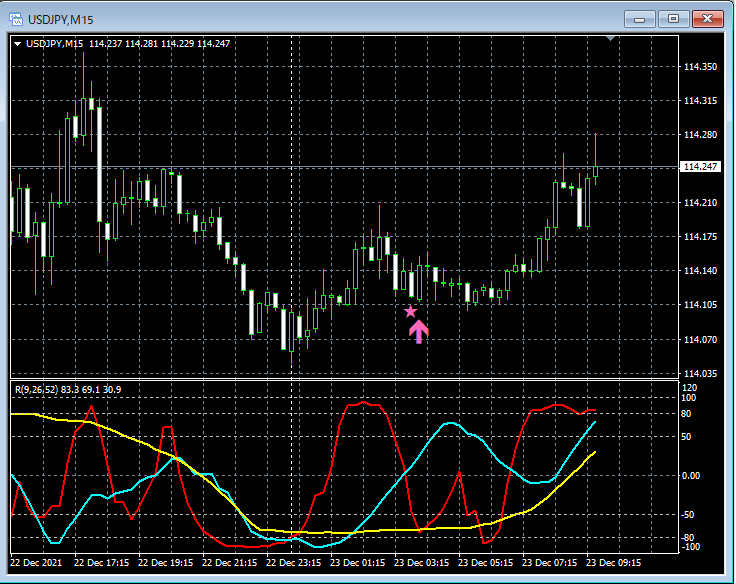This screenshot has width=736, height=584.
Task: Click the 114.210 price scale label
Action: coord(700,203)
